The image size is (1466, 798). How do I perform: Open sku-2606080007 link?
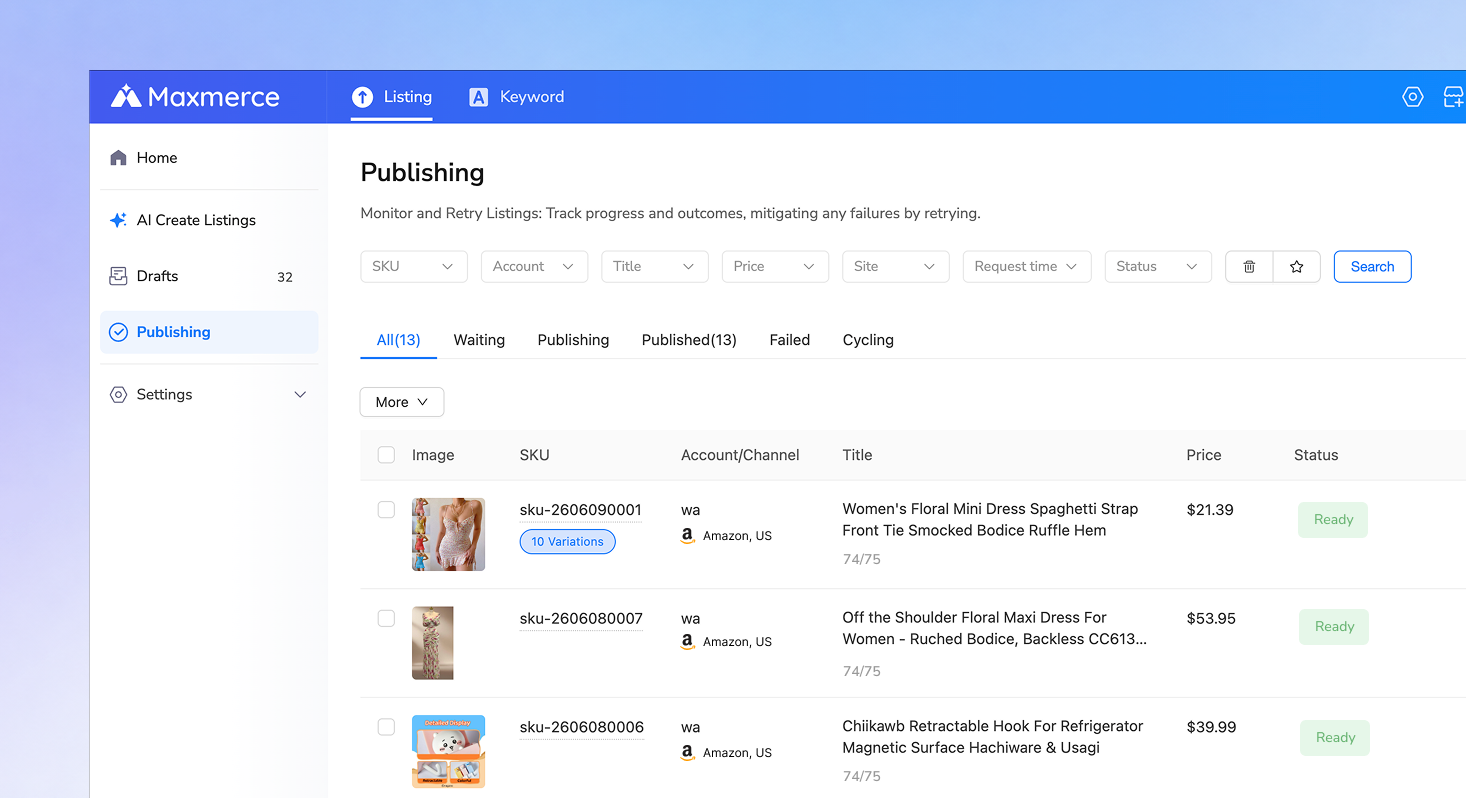point(581,619)
